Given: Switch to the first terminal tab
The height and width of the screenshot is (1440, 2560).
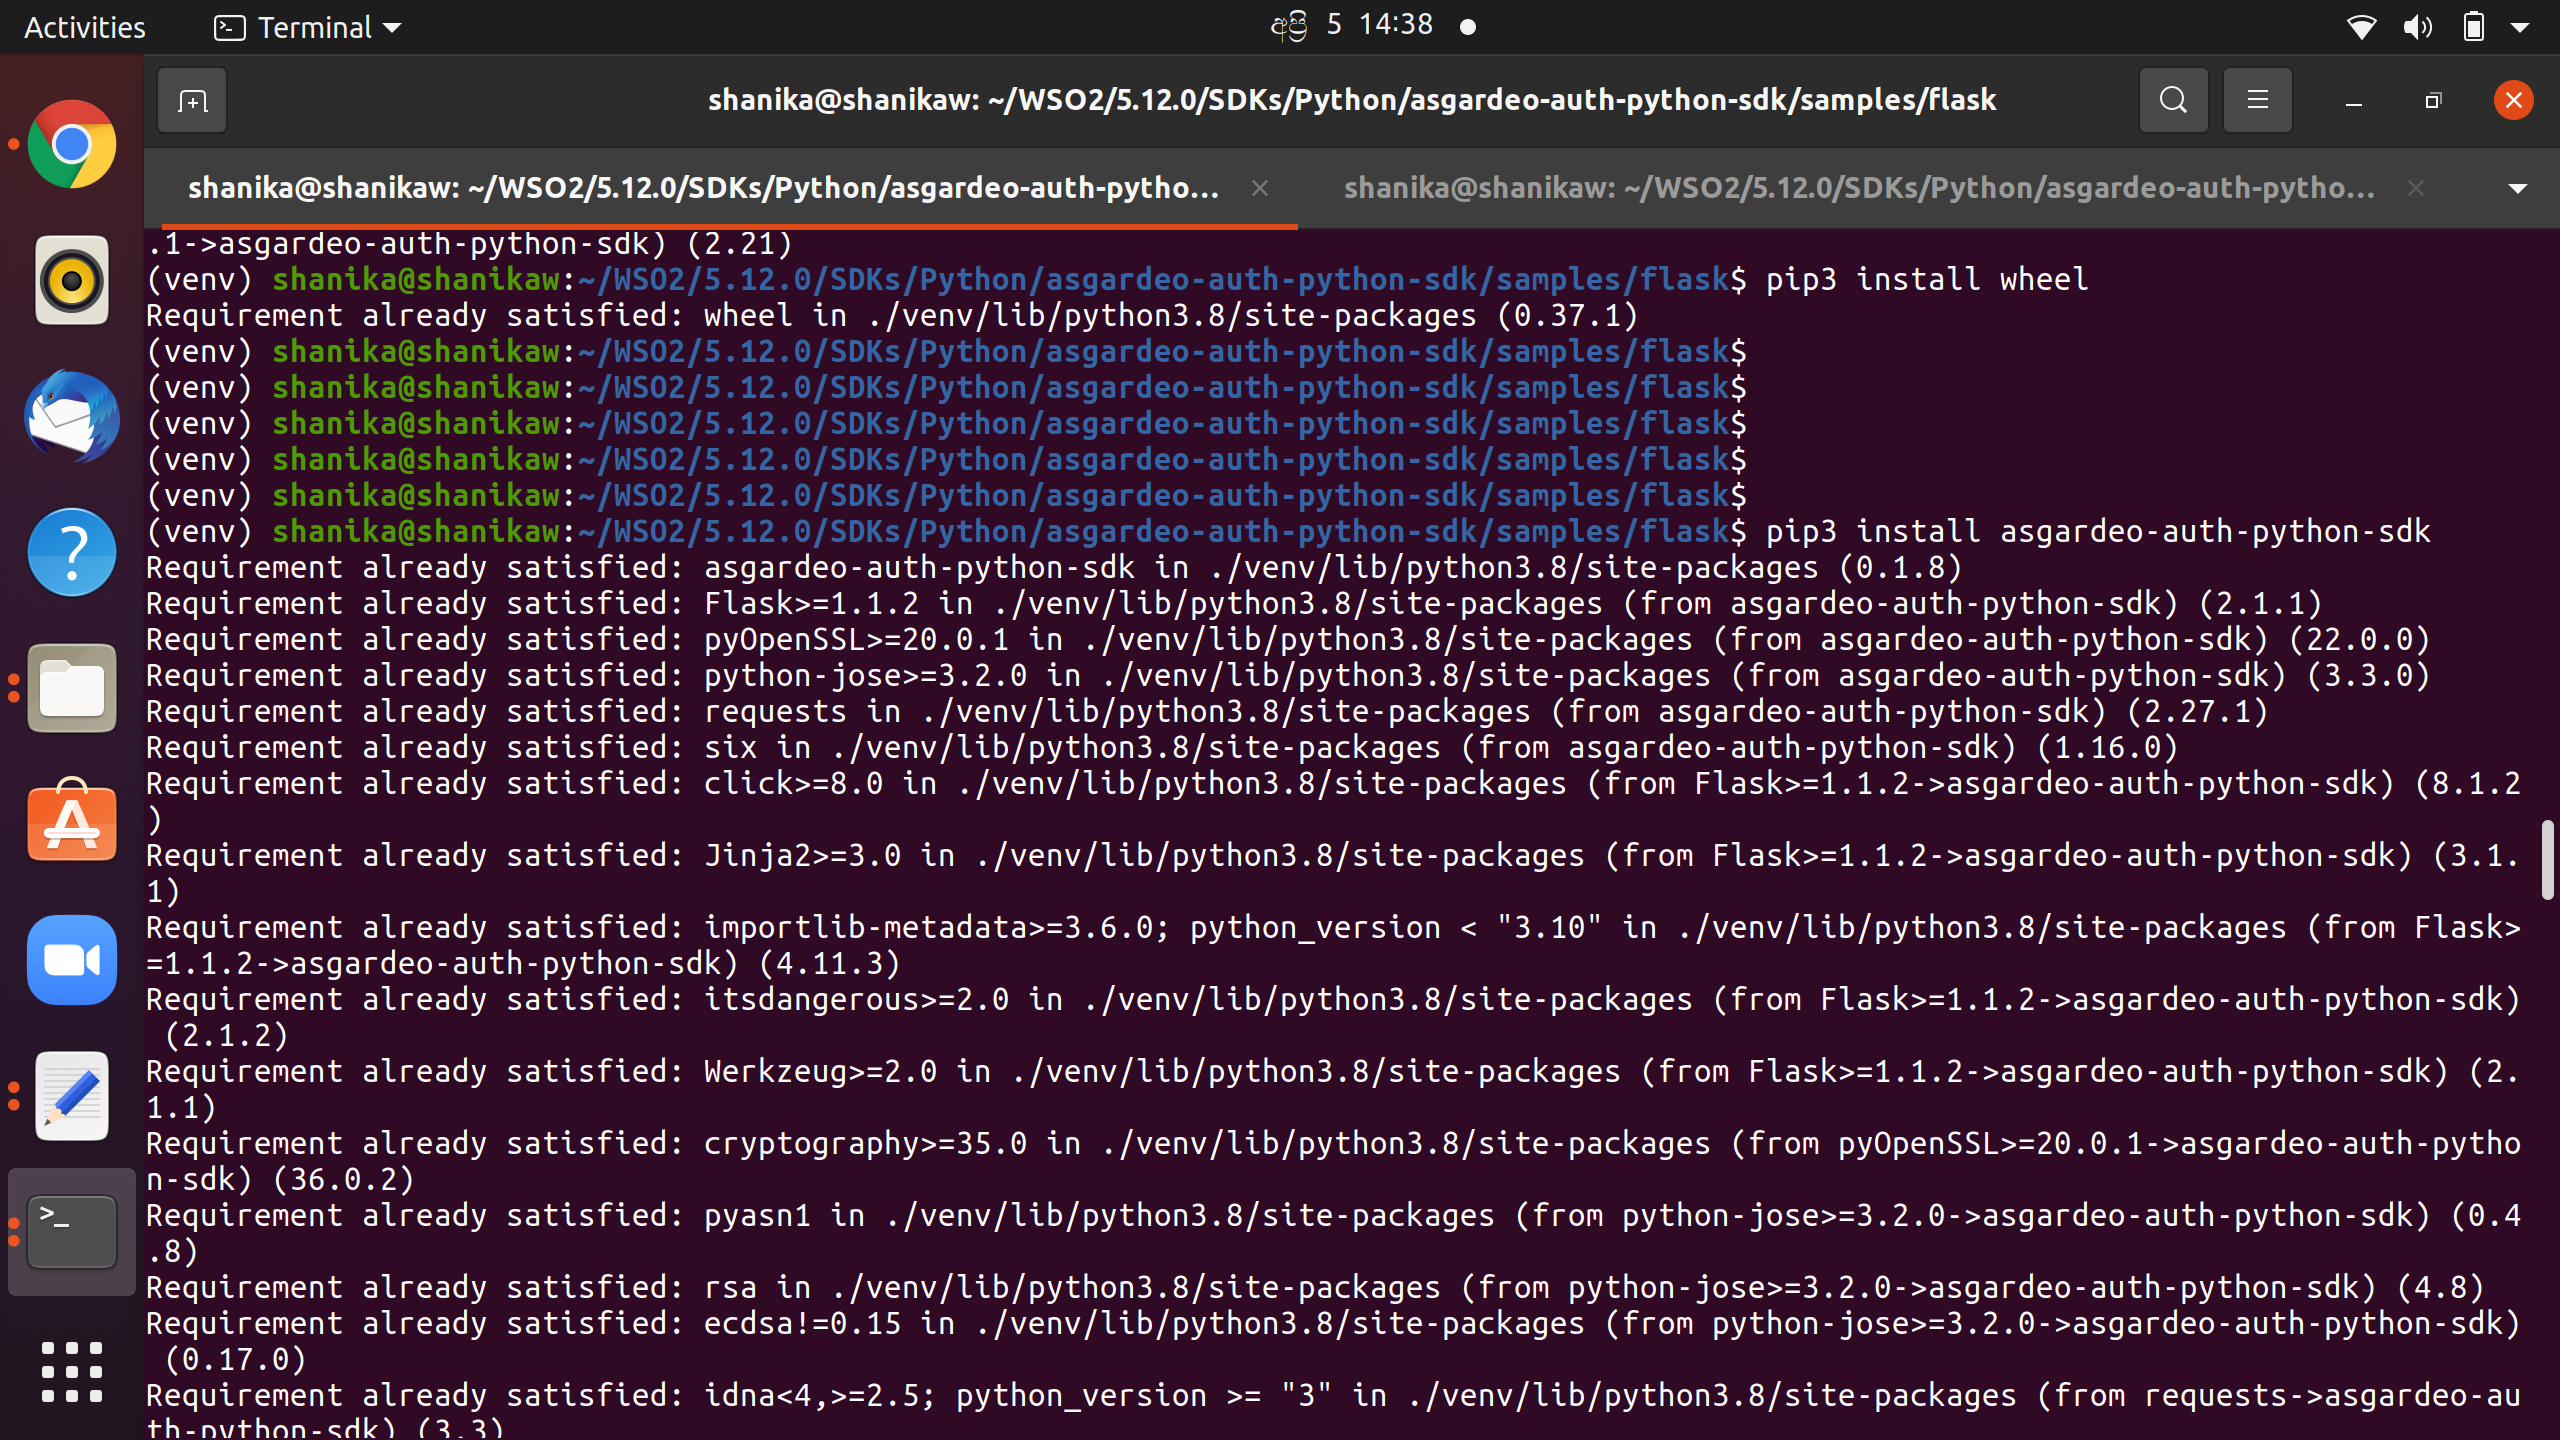Looking at the screenshot, I should 703,188.
